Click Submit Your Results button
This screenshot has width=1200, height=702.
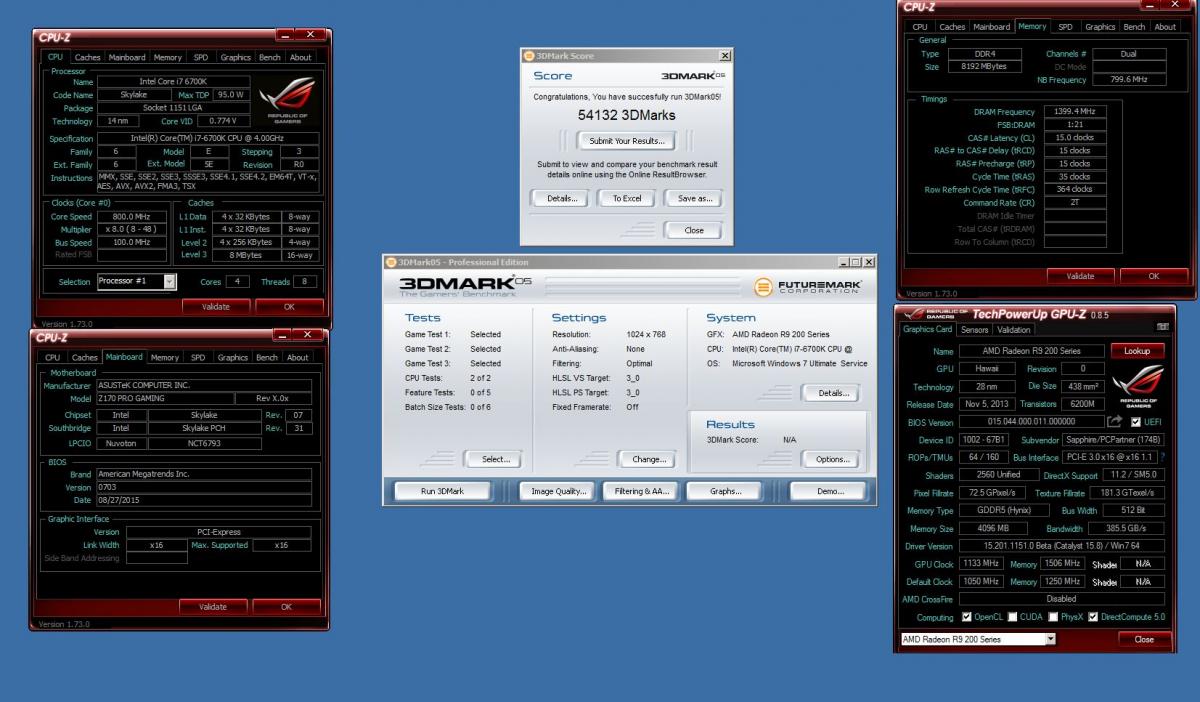coord(627,141)
